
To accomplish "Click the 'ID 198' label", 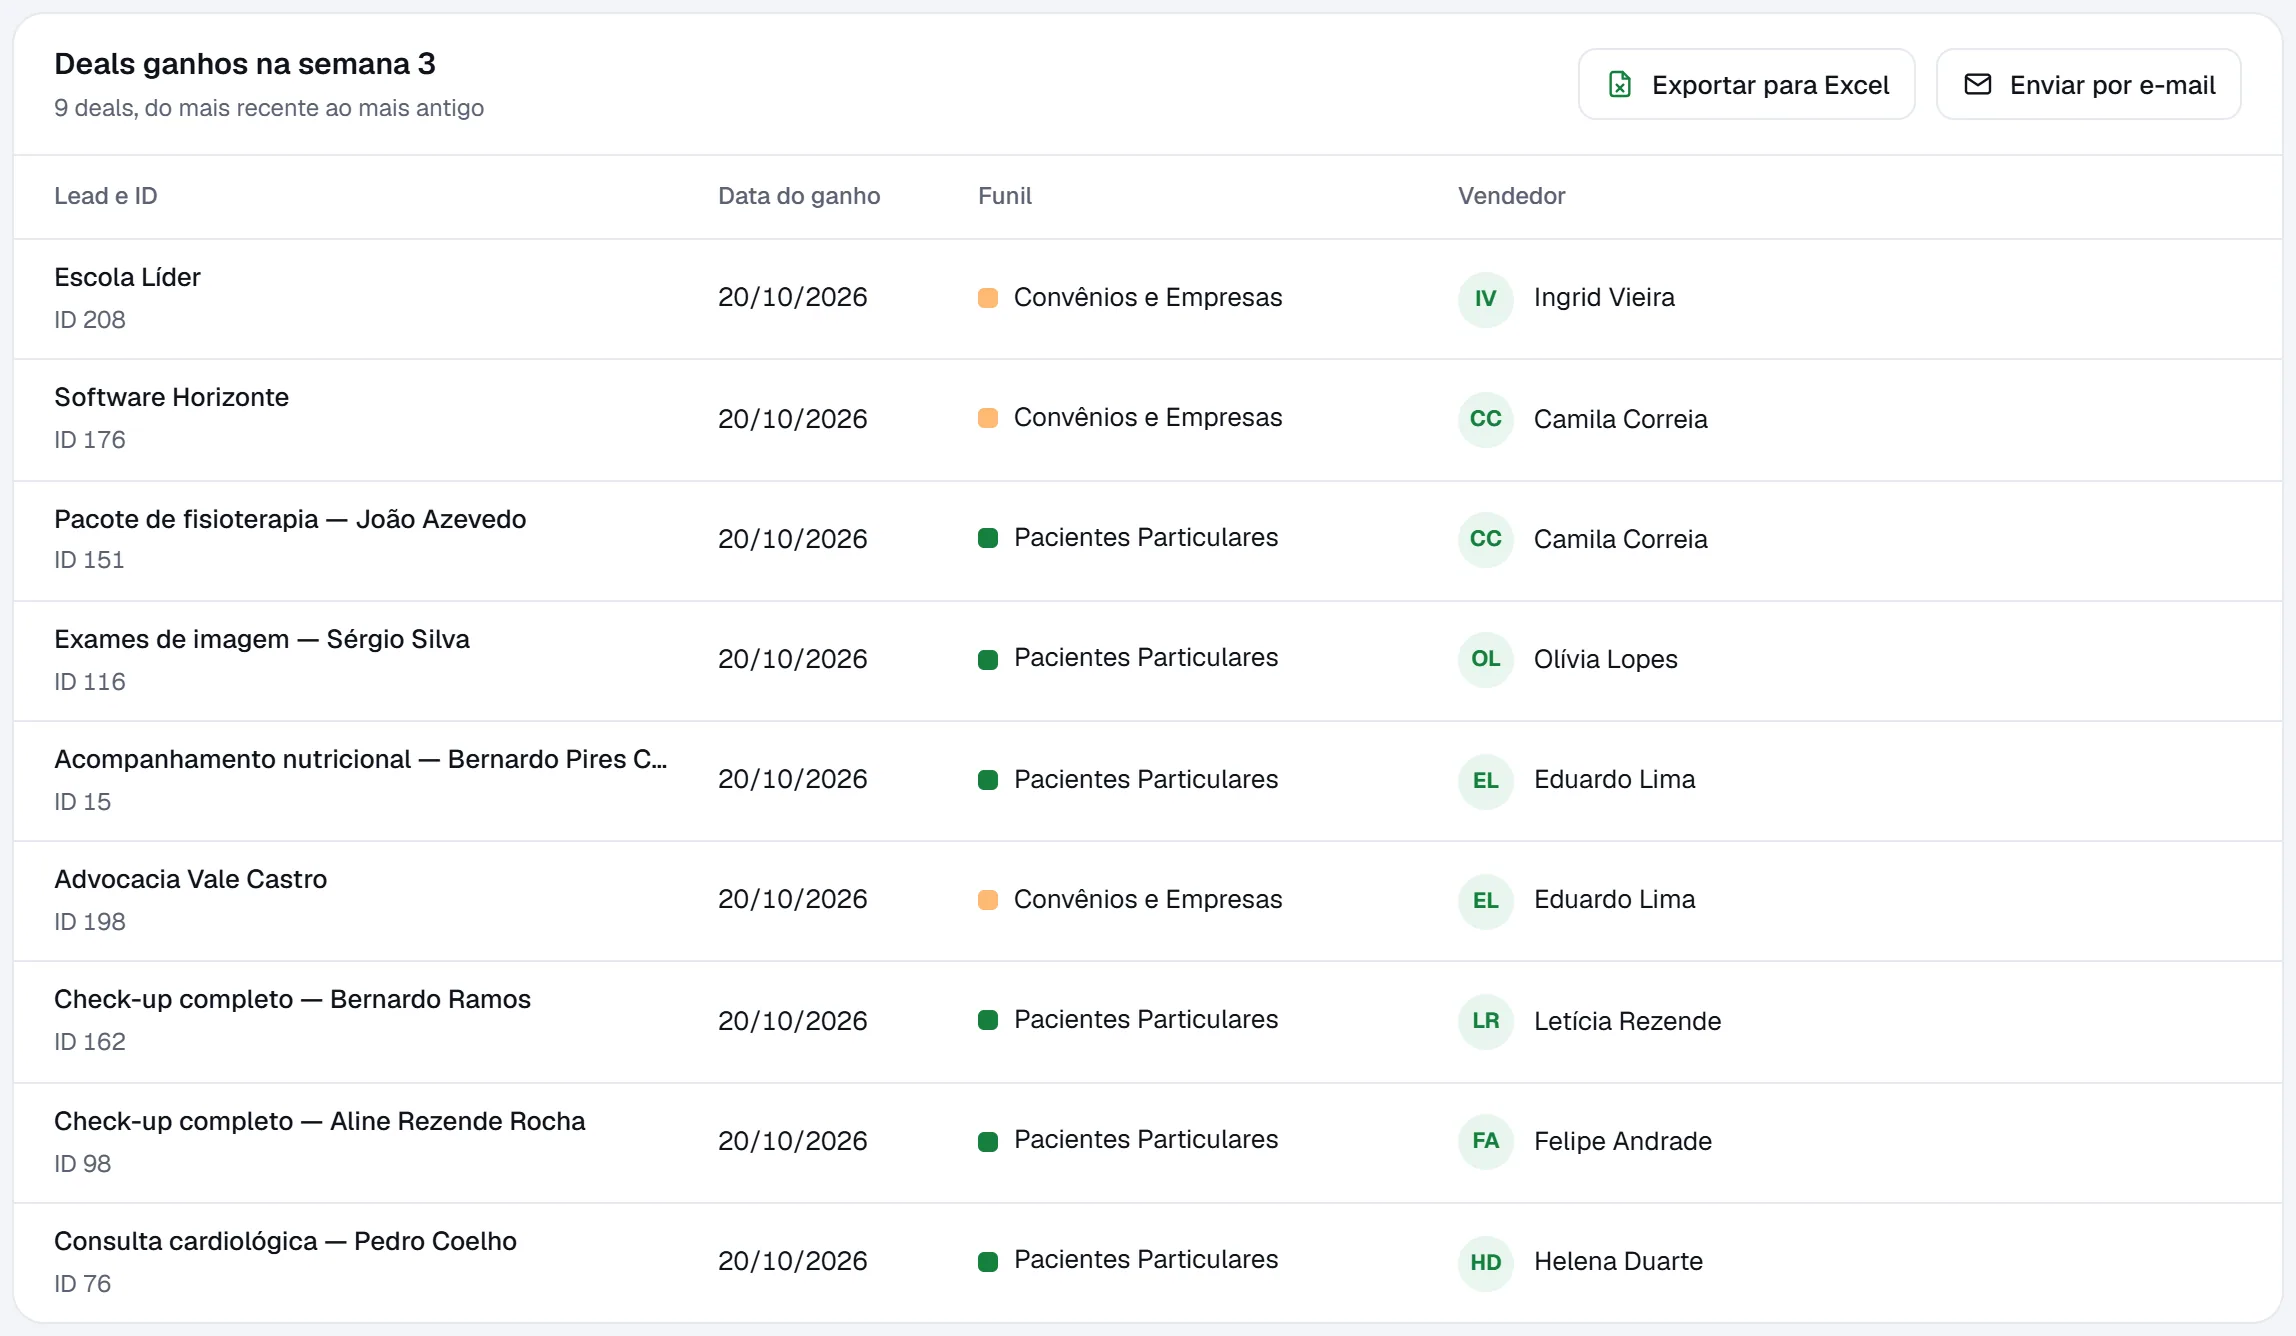I will [x=90, y=922].
